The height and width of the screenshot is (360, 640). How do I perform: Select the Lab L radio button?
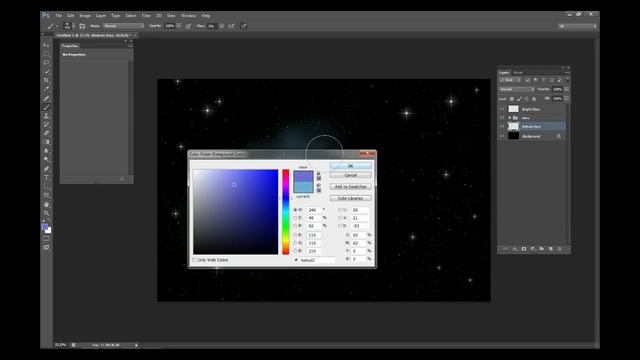pyautogui.click(x=340, y=210)
